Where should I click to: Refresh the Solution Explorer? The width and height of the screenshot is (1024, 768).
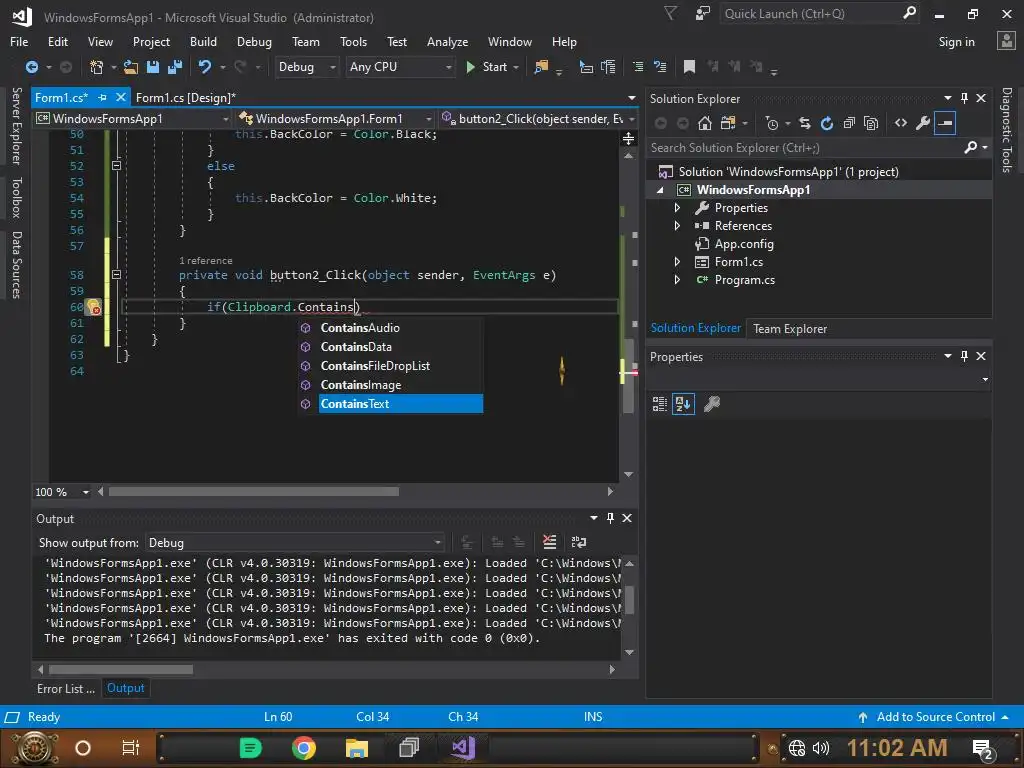[x=827, y=123]
